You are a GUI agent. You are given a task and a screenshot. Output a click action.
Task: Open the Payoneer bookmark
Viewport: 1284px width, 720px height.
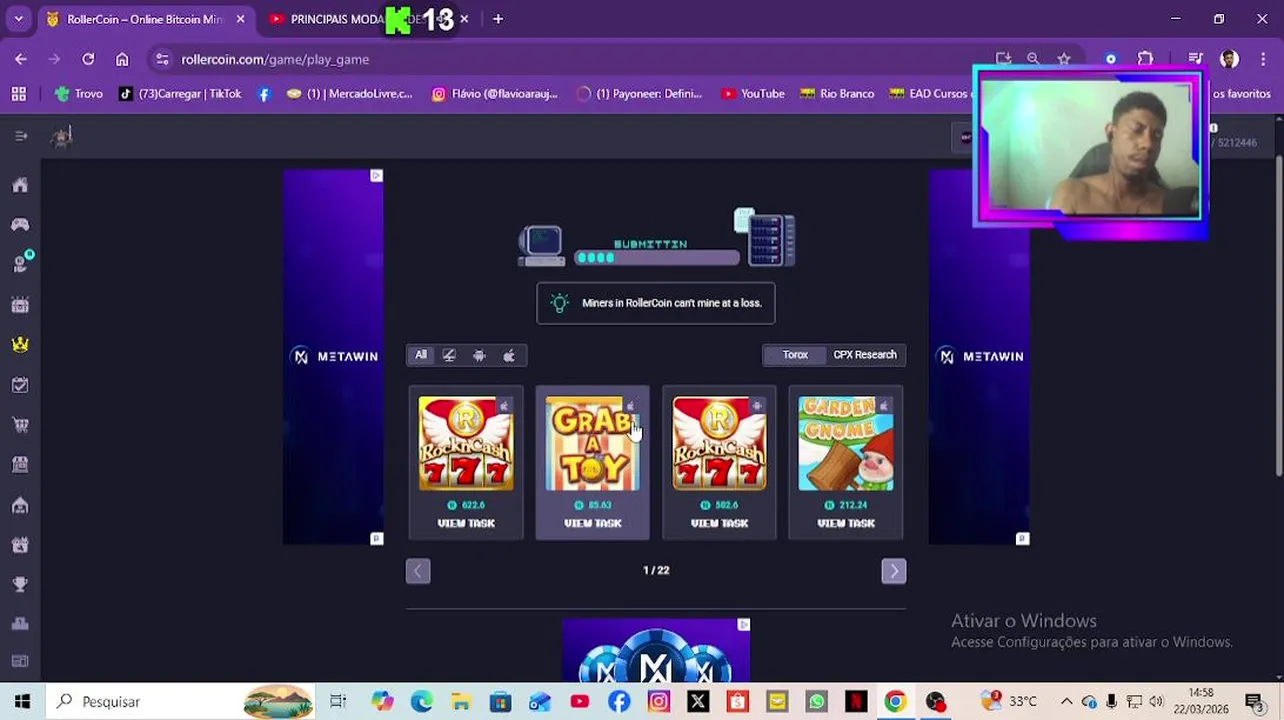pyautogui.click(x=640, y=93)
